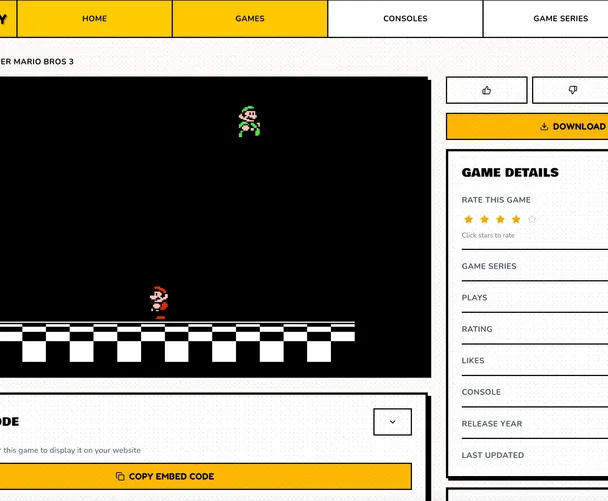Click the RATE THIS GAME label

pyautogui.click(x=496, y=200)
